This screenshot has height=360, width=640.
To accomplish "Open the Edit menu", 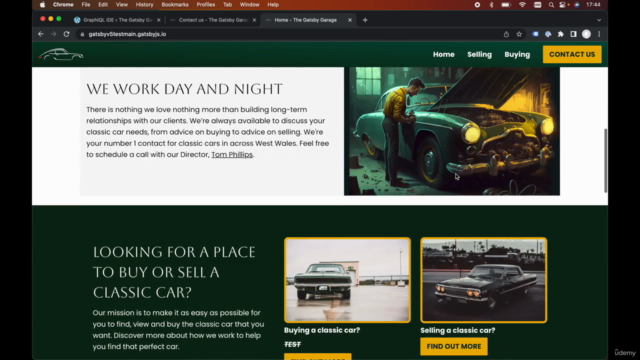I will [103, 5].
